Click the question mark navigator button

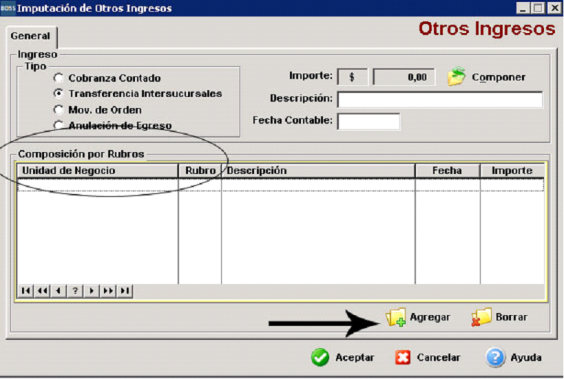75,291
